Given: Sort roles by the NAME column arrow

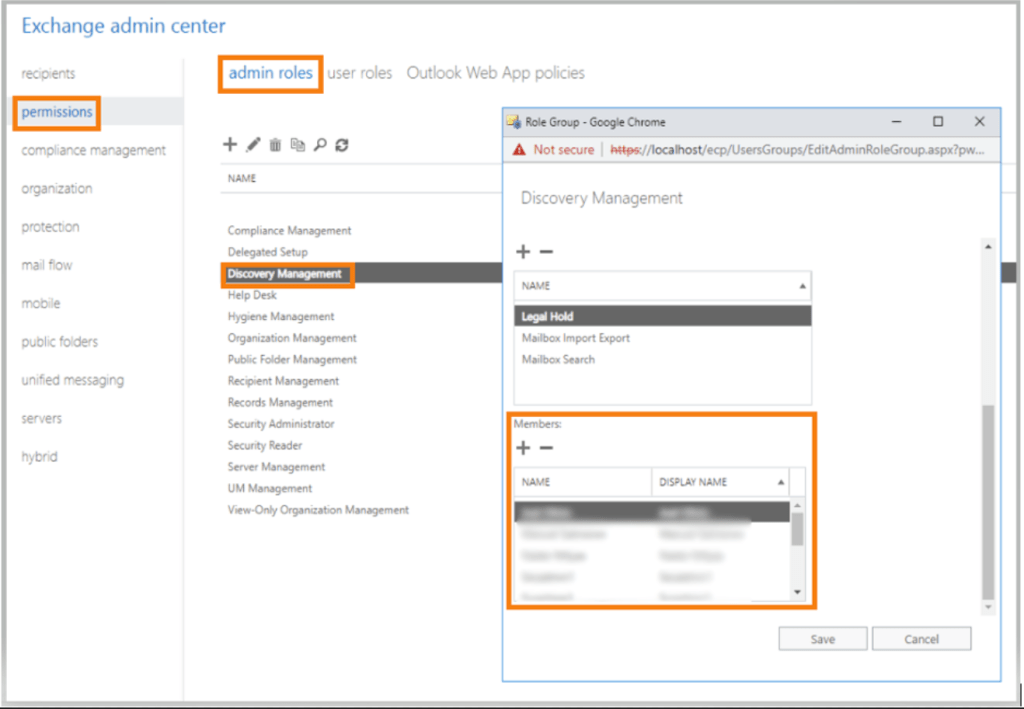Looking at the screenshot, I should [x=802, y=286].
